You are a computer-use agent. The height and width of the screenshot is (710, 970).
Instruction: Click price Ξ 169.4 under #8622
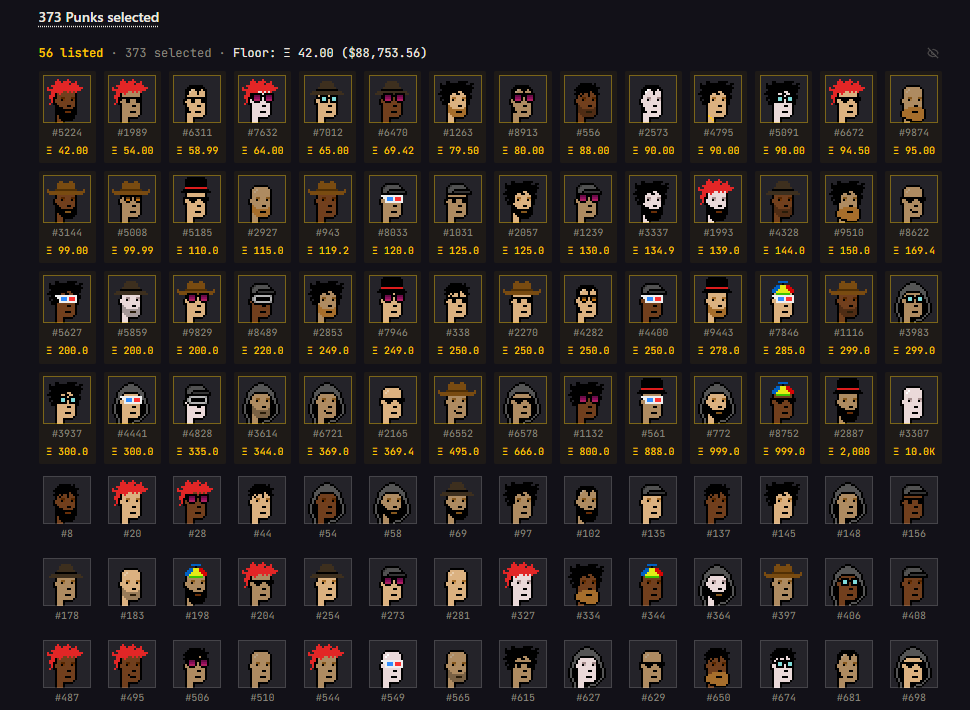click(x=914, y=250)
